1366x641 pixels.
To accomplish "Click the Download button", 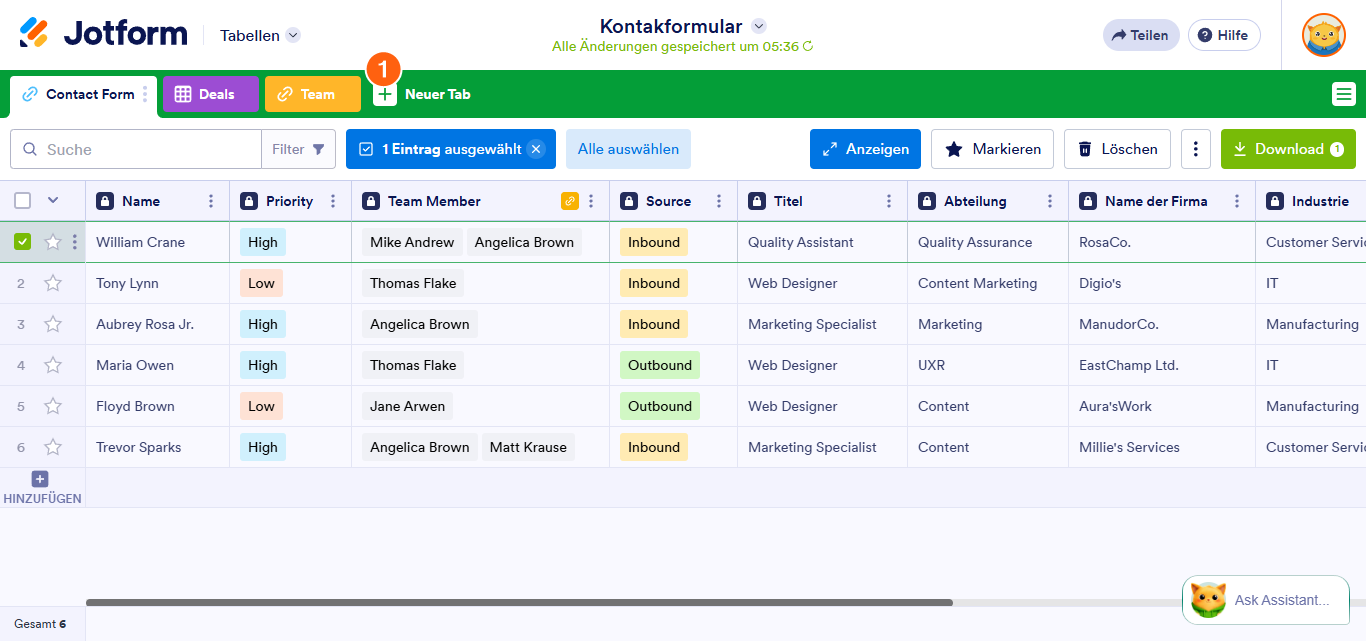I will [1288, 148].
